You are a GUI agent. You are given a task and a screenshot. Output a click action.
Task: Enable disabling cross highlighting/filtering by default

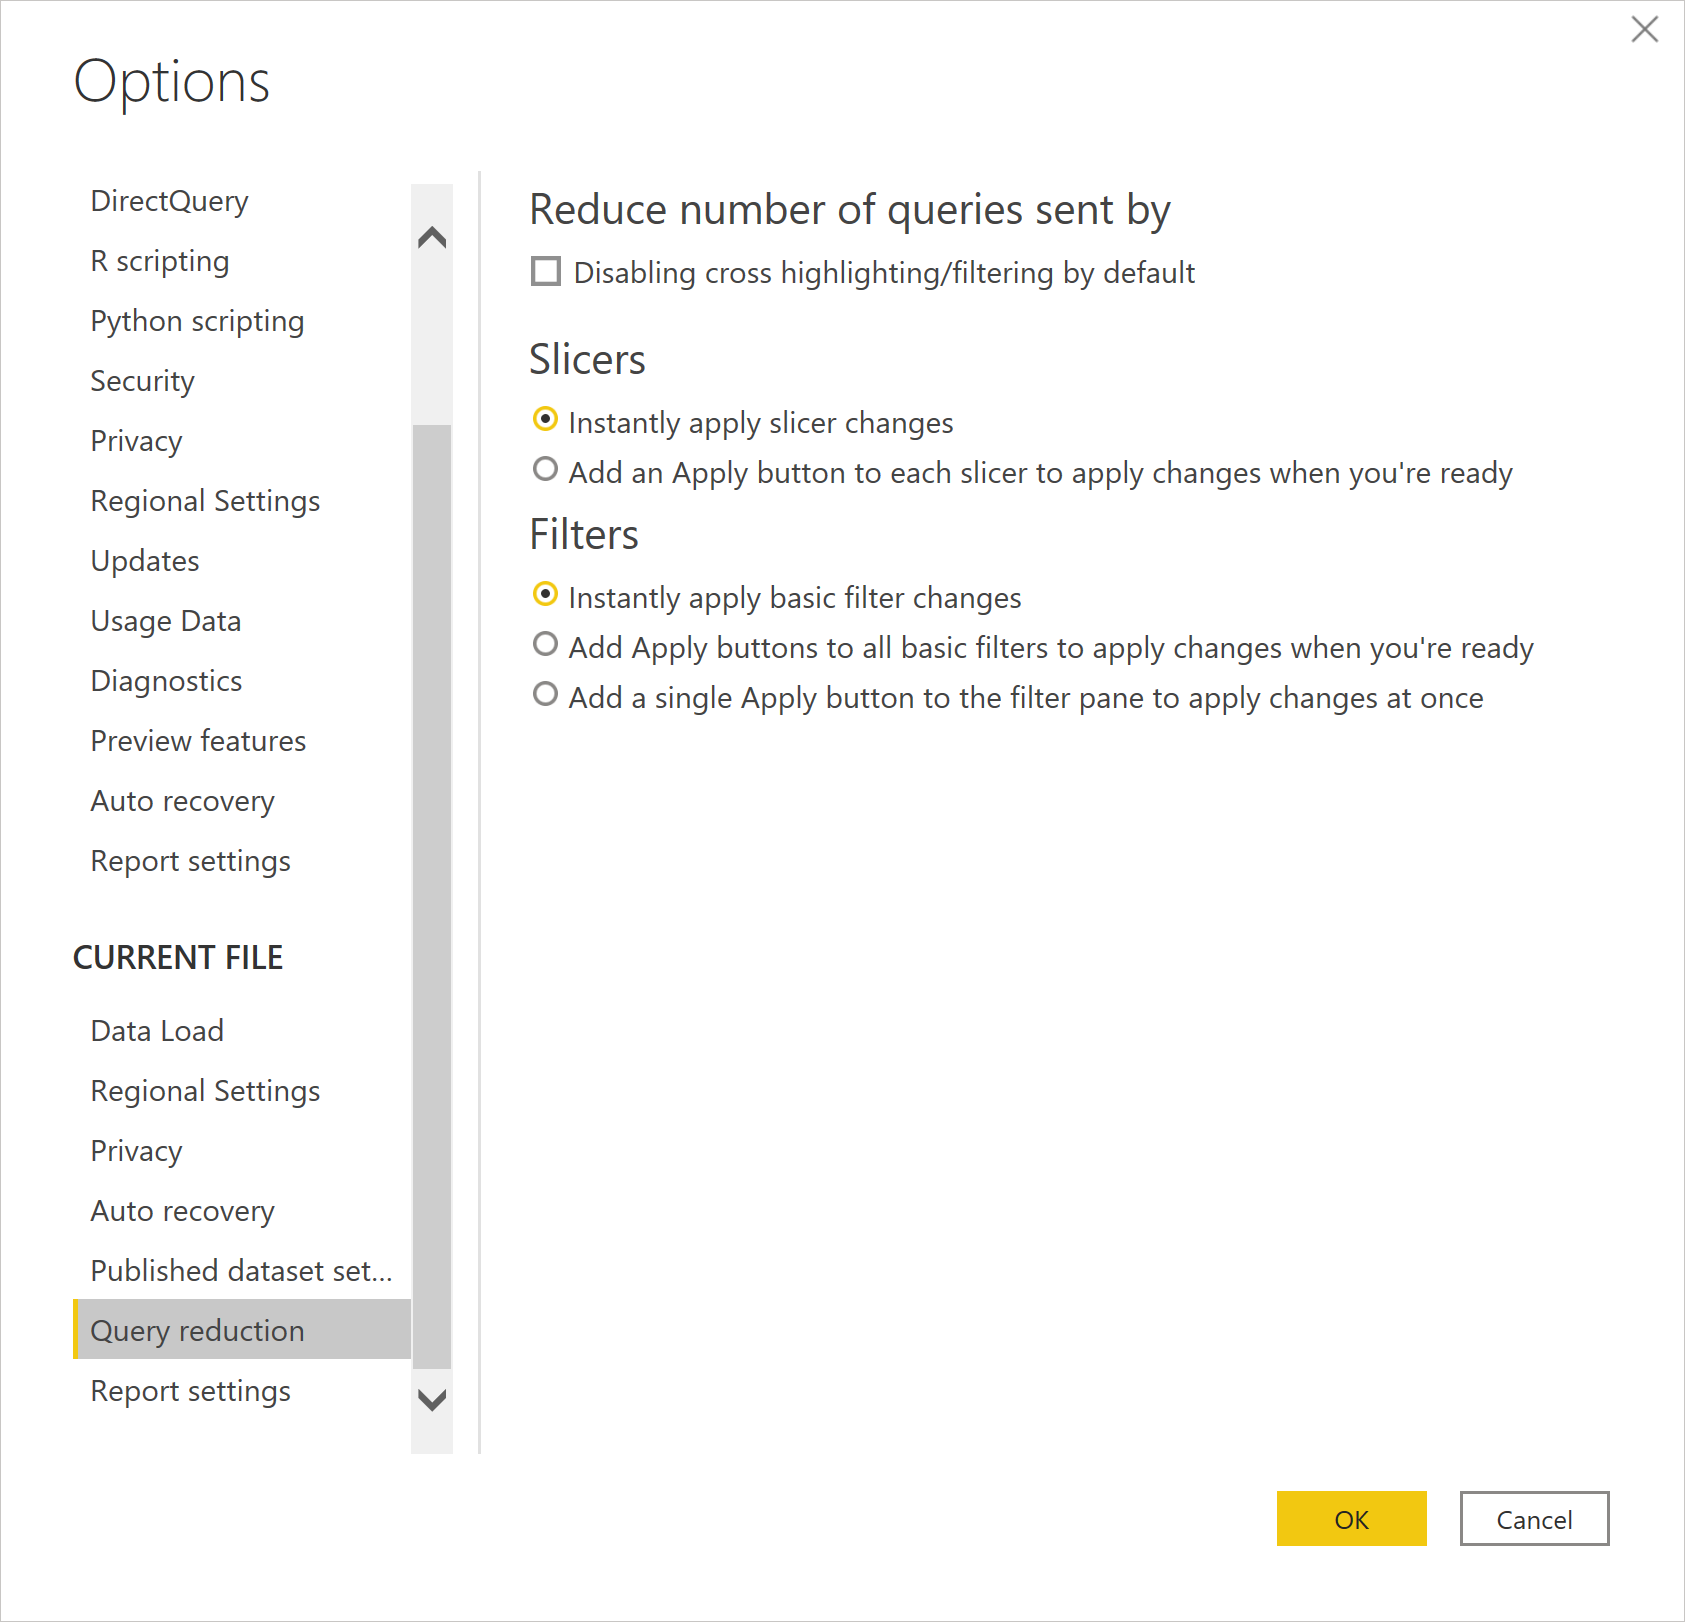point(545,271)
